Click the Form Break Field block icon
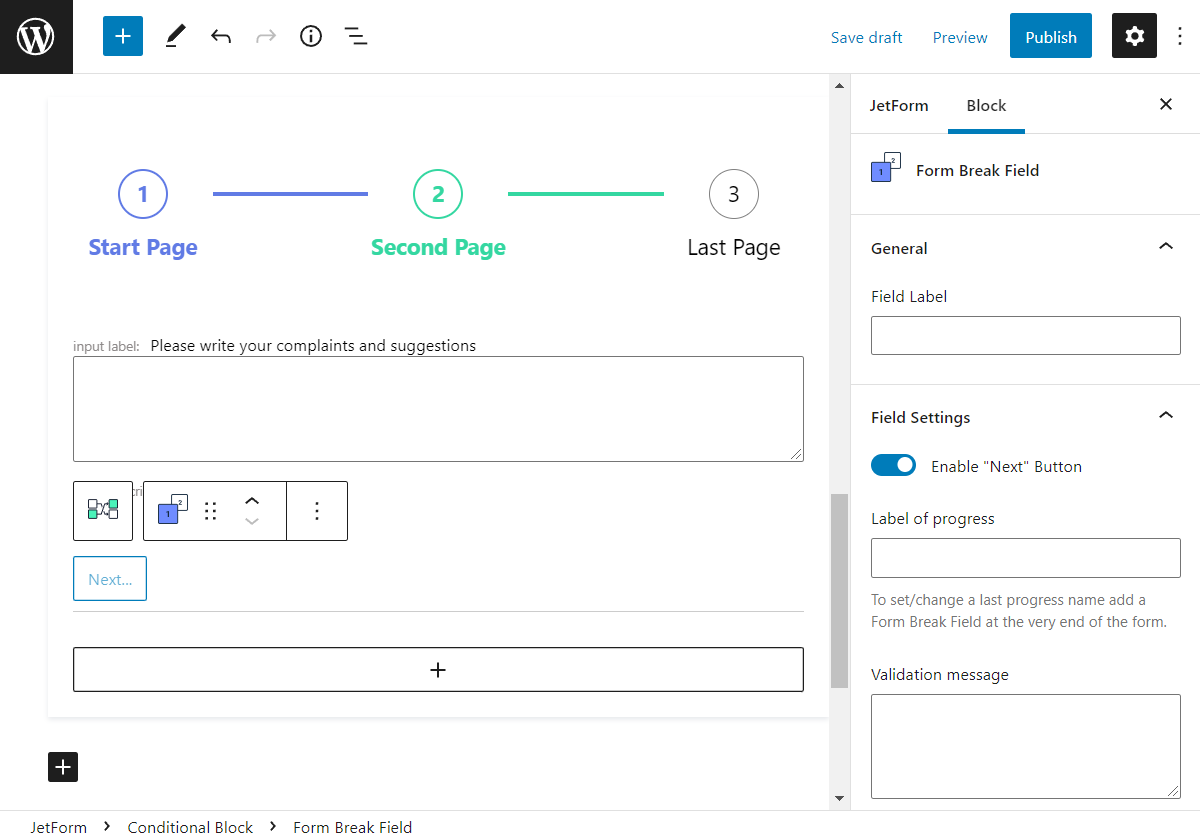 [170, 510]
